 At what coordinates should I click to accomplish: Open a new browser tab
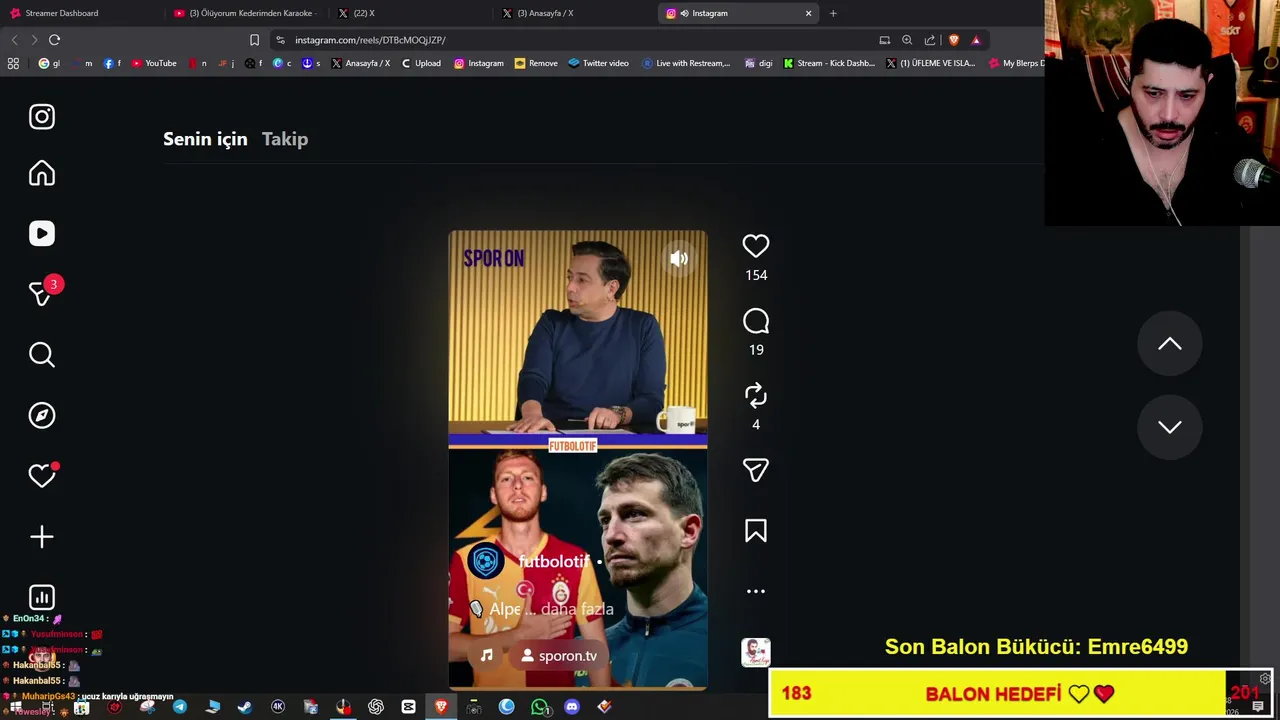(833, 13)
